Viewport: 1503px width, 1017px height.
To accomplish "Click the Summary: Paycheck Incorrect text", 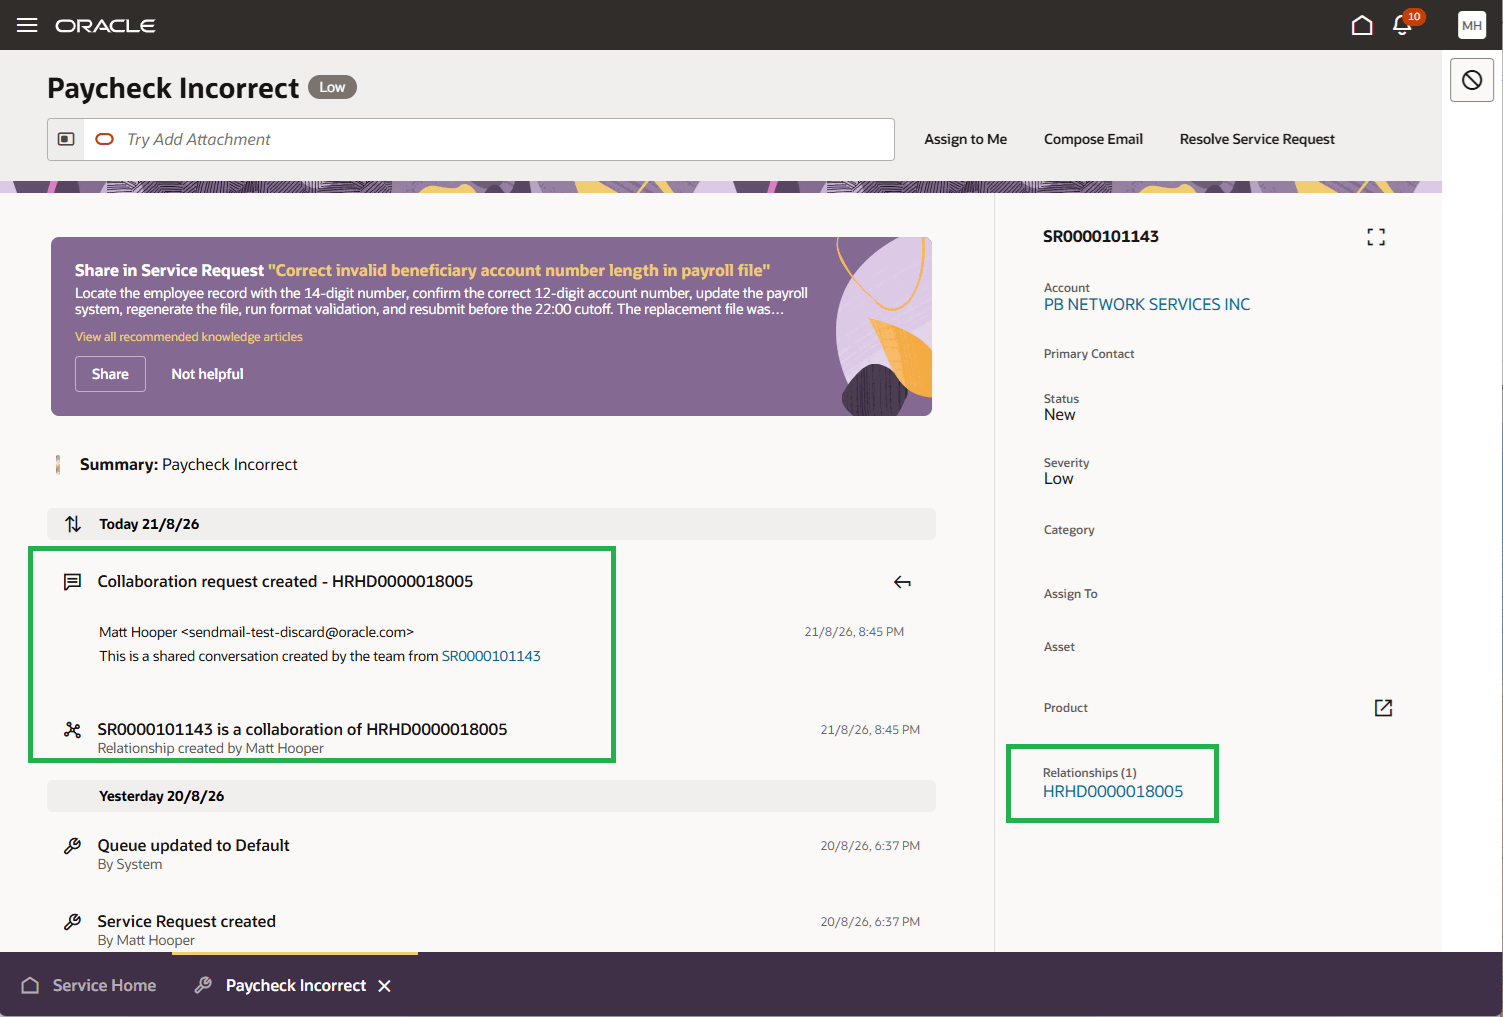I will (189, 465).
